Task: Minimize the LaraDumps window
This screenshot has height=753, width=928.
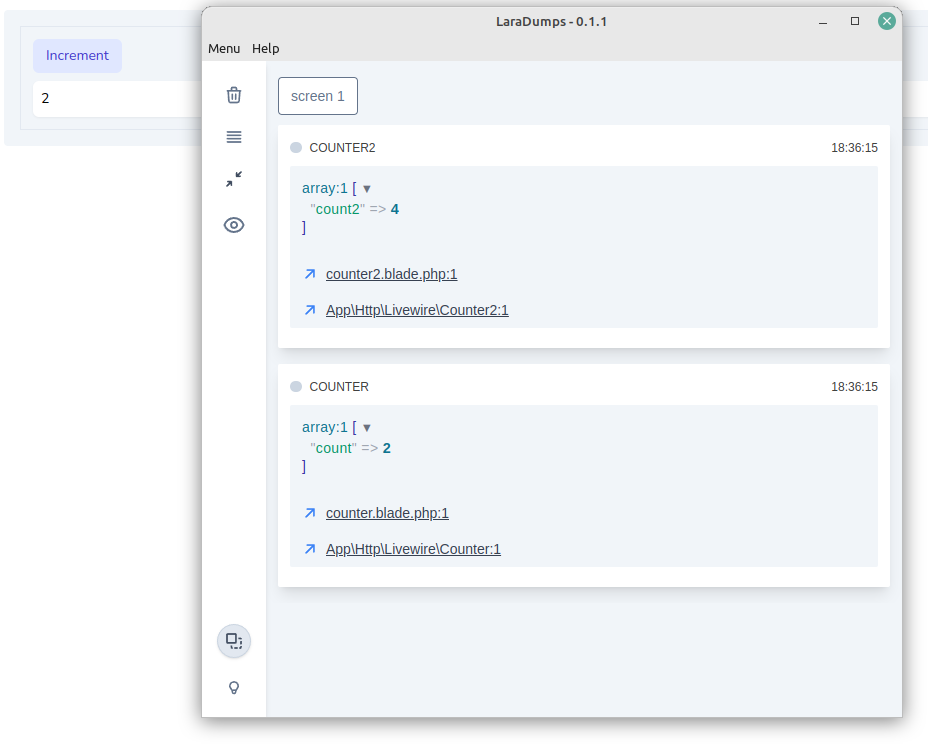Action: (x=823, y=22)
